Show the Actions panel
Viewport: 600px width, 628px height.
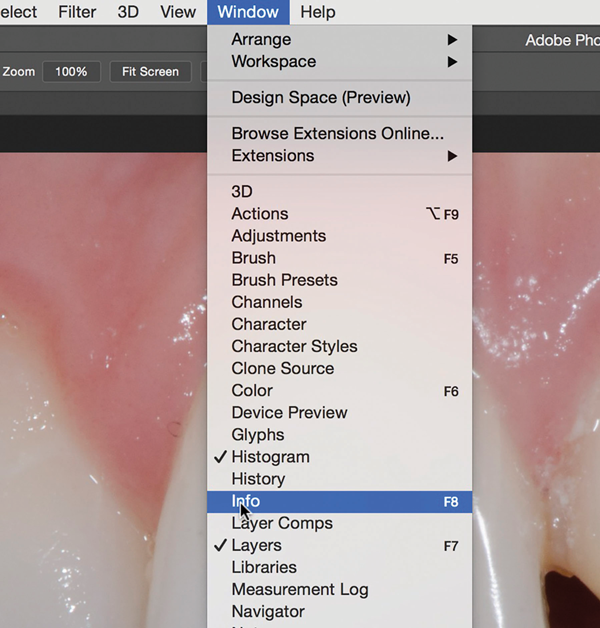pos(260,213)
